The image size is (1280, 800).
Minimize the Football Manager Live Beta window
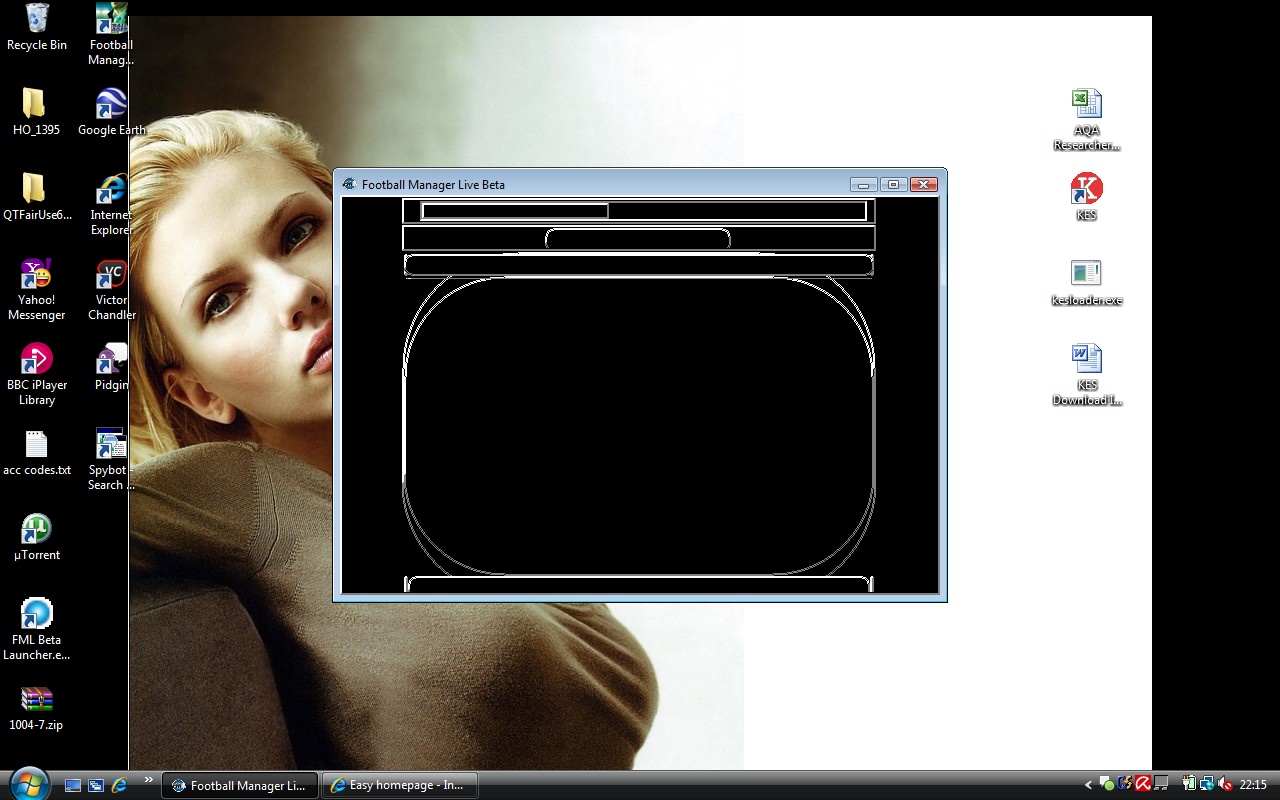(x=864, y=184)
